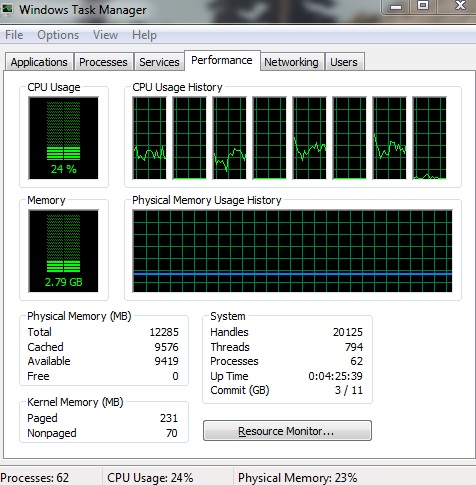
Task: Click the Nonpaged kernel memory value 70
Action: 172,433
